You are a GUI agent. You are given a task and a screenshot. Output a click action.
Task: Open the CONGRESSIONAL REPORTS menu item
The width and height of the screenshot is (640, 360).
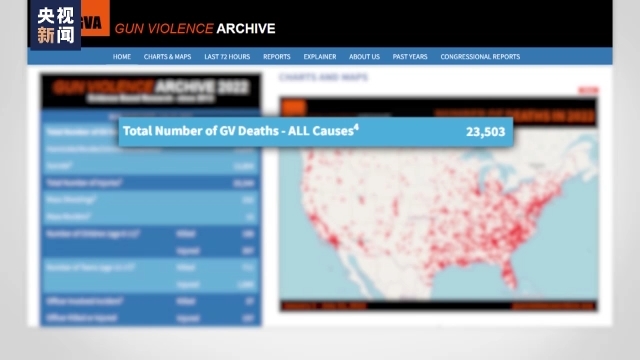480,57
